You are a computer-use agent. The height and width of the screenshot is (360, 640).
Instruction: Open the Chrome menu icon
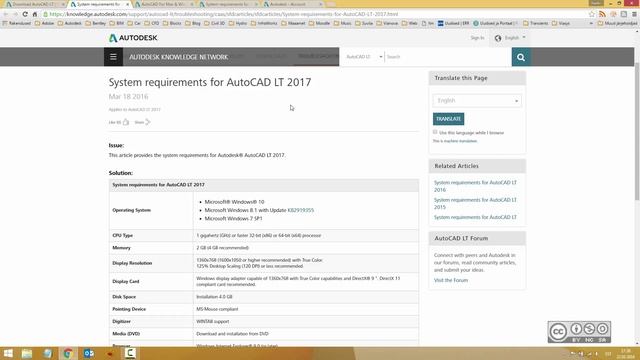click(x=634, y=14)
